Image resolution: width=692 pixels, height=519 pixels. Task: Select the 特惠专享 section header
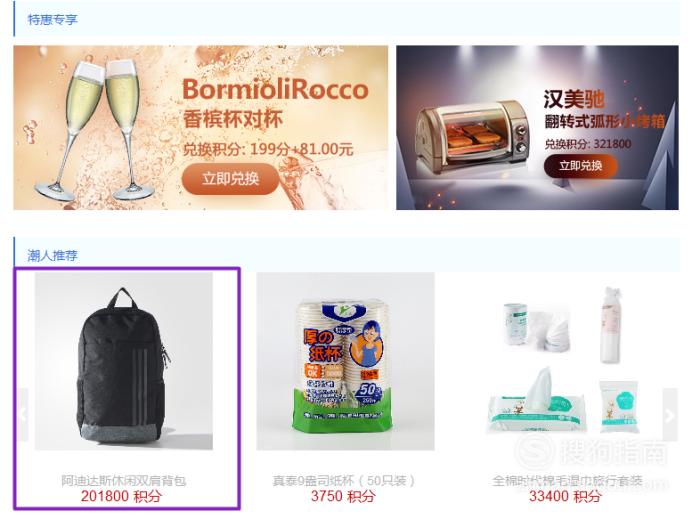click(53, 20)
